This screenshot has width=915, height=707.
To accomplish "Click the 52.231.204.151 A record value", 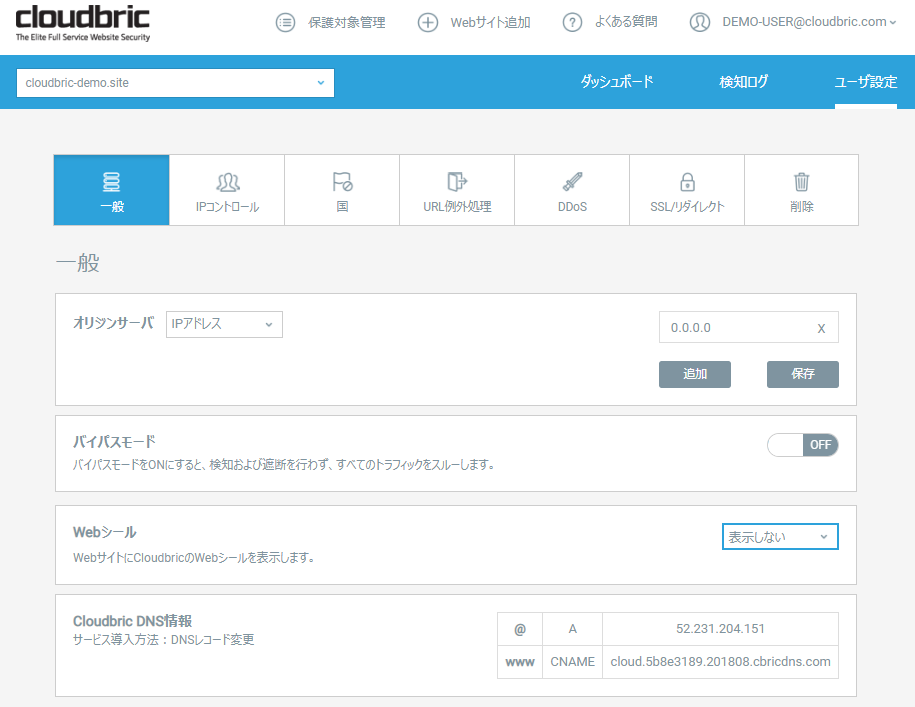I will point(720,629).
